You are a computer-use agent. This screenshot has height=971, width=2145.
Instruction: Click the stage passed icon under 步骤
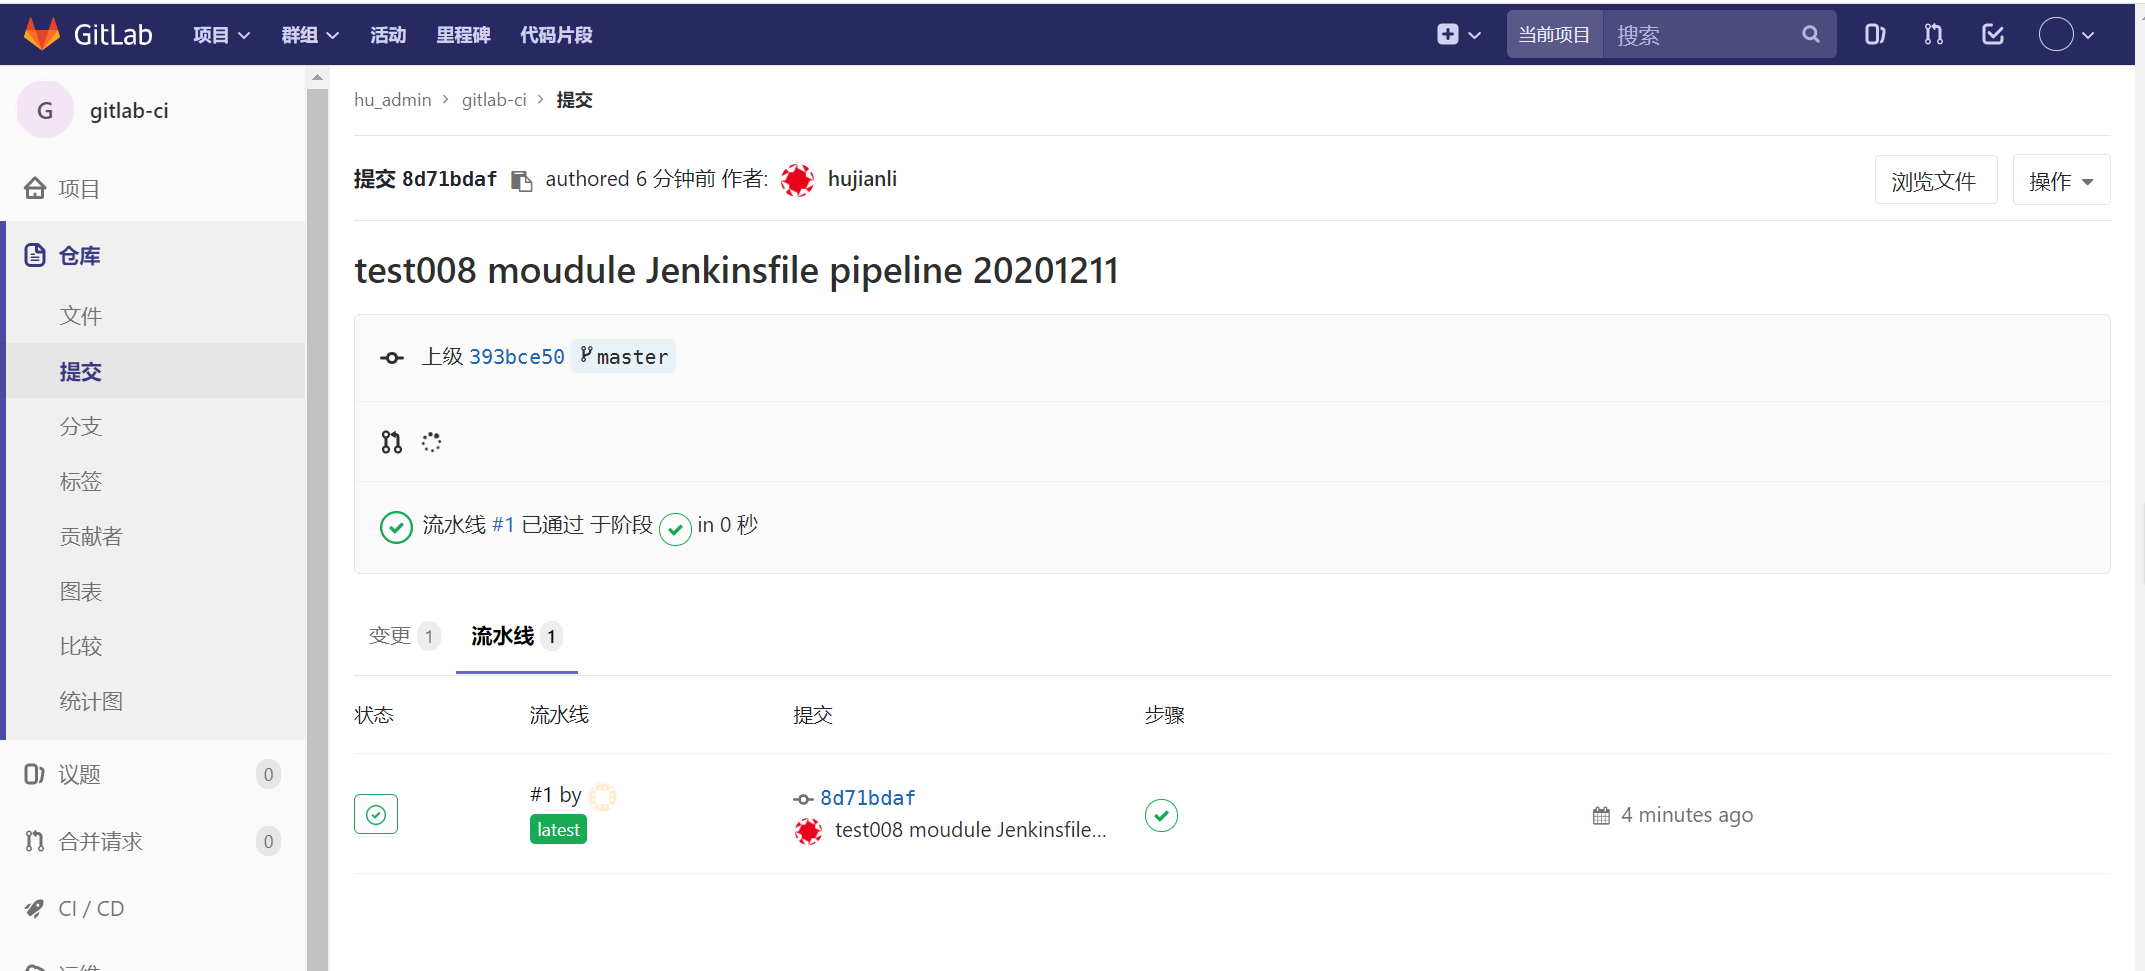pyautogui.click(x=1161, y=815)
